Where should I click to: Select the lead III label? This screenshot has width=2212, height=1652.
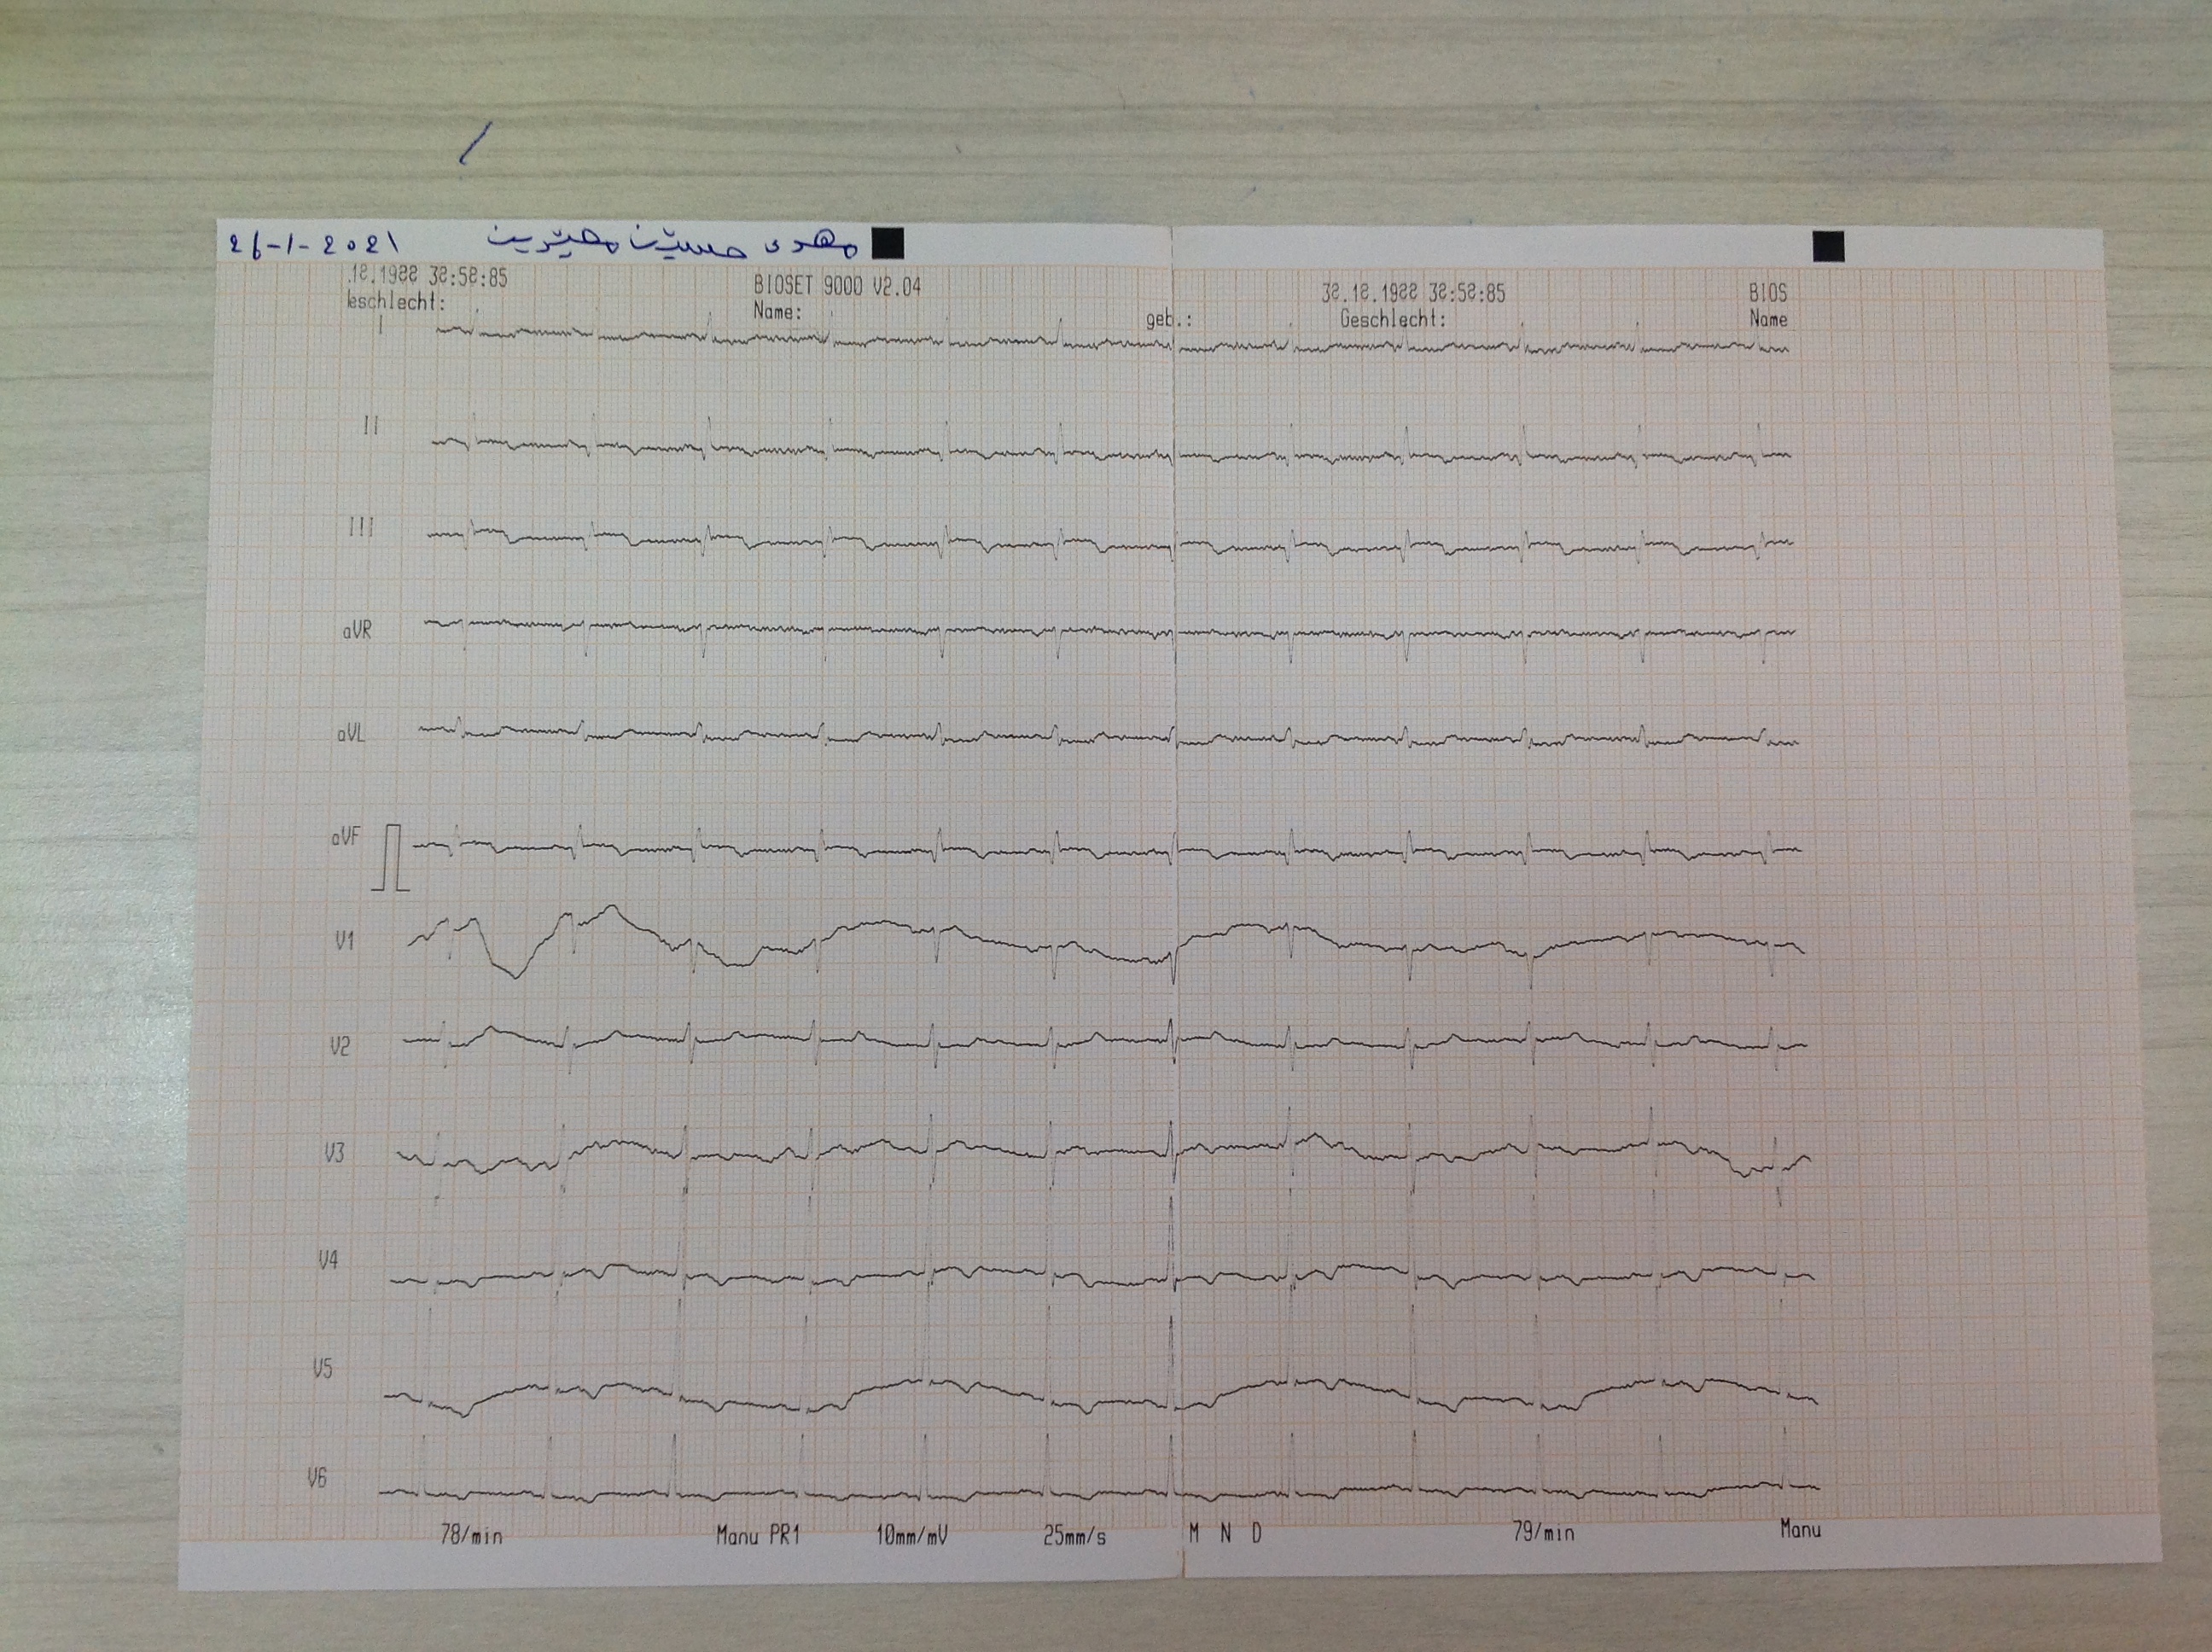pyautogui.click(x=361, y=527)
